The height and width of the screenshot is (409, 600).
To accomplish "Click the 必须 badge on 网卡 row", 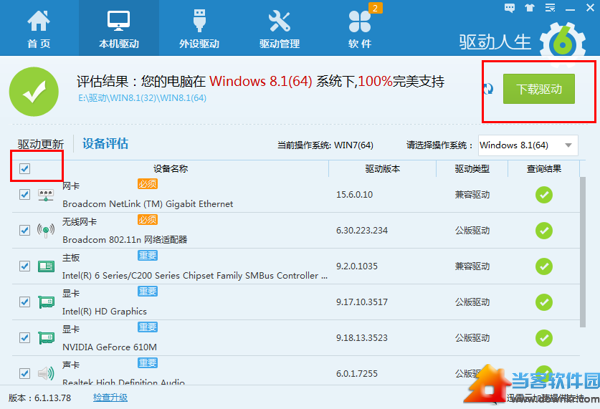I will tap(147, 184).
